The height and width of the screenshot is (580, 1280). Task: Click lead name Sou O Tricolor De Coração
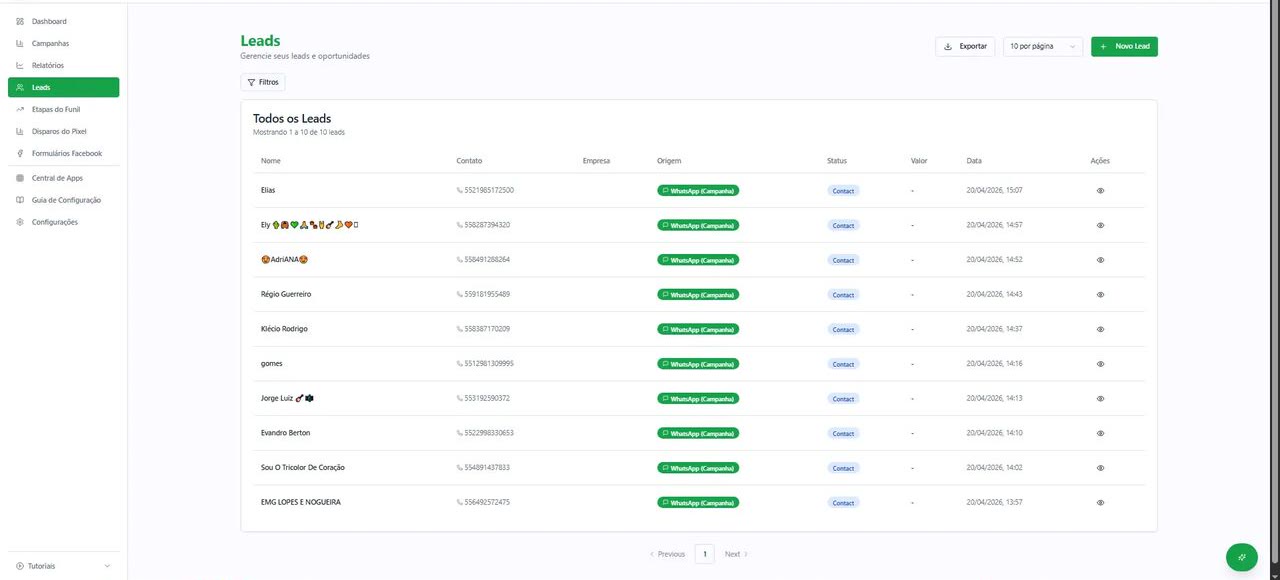(x=303, y=467)
